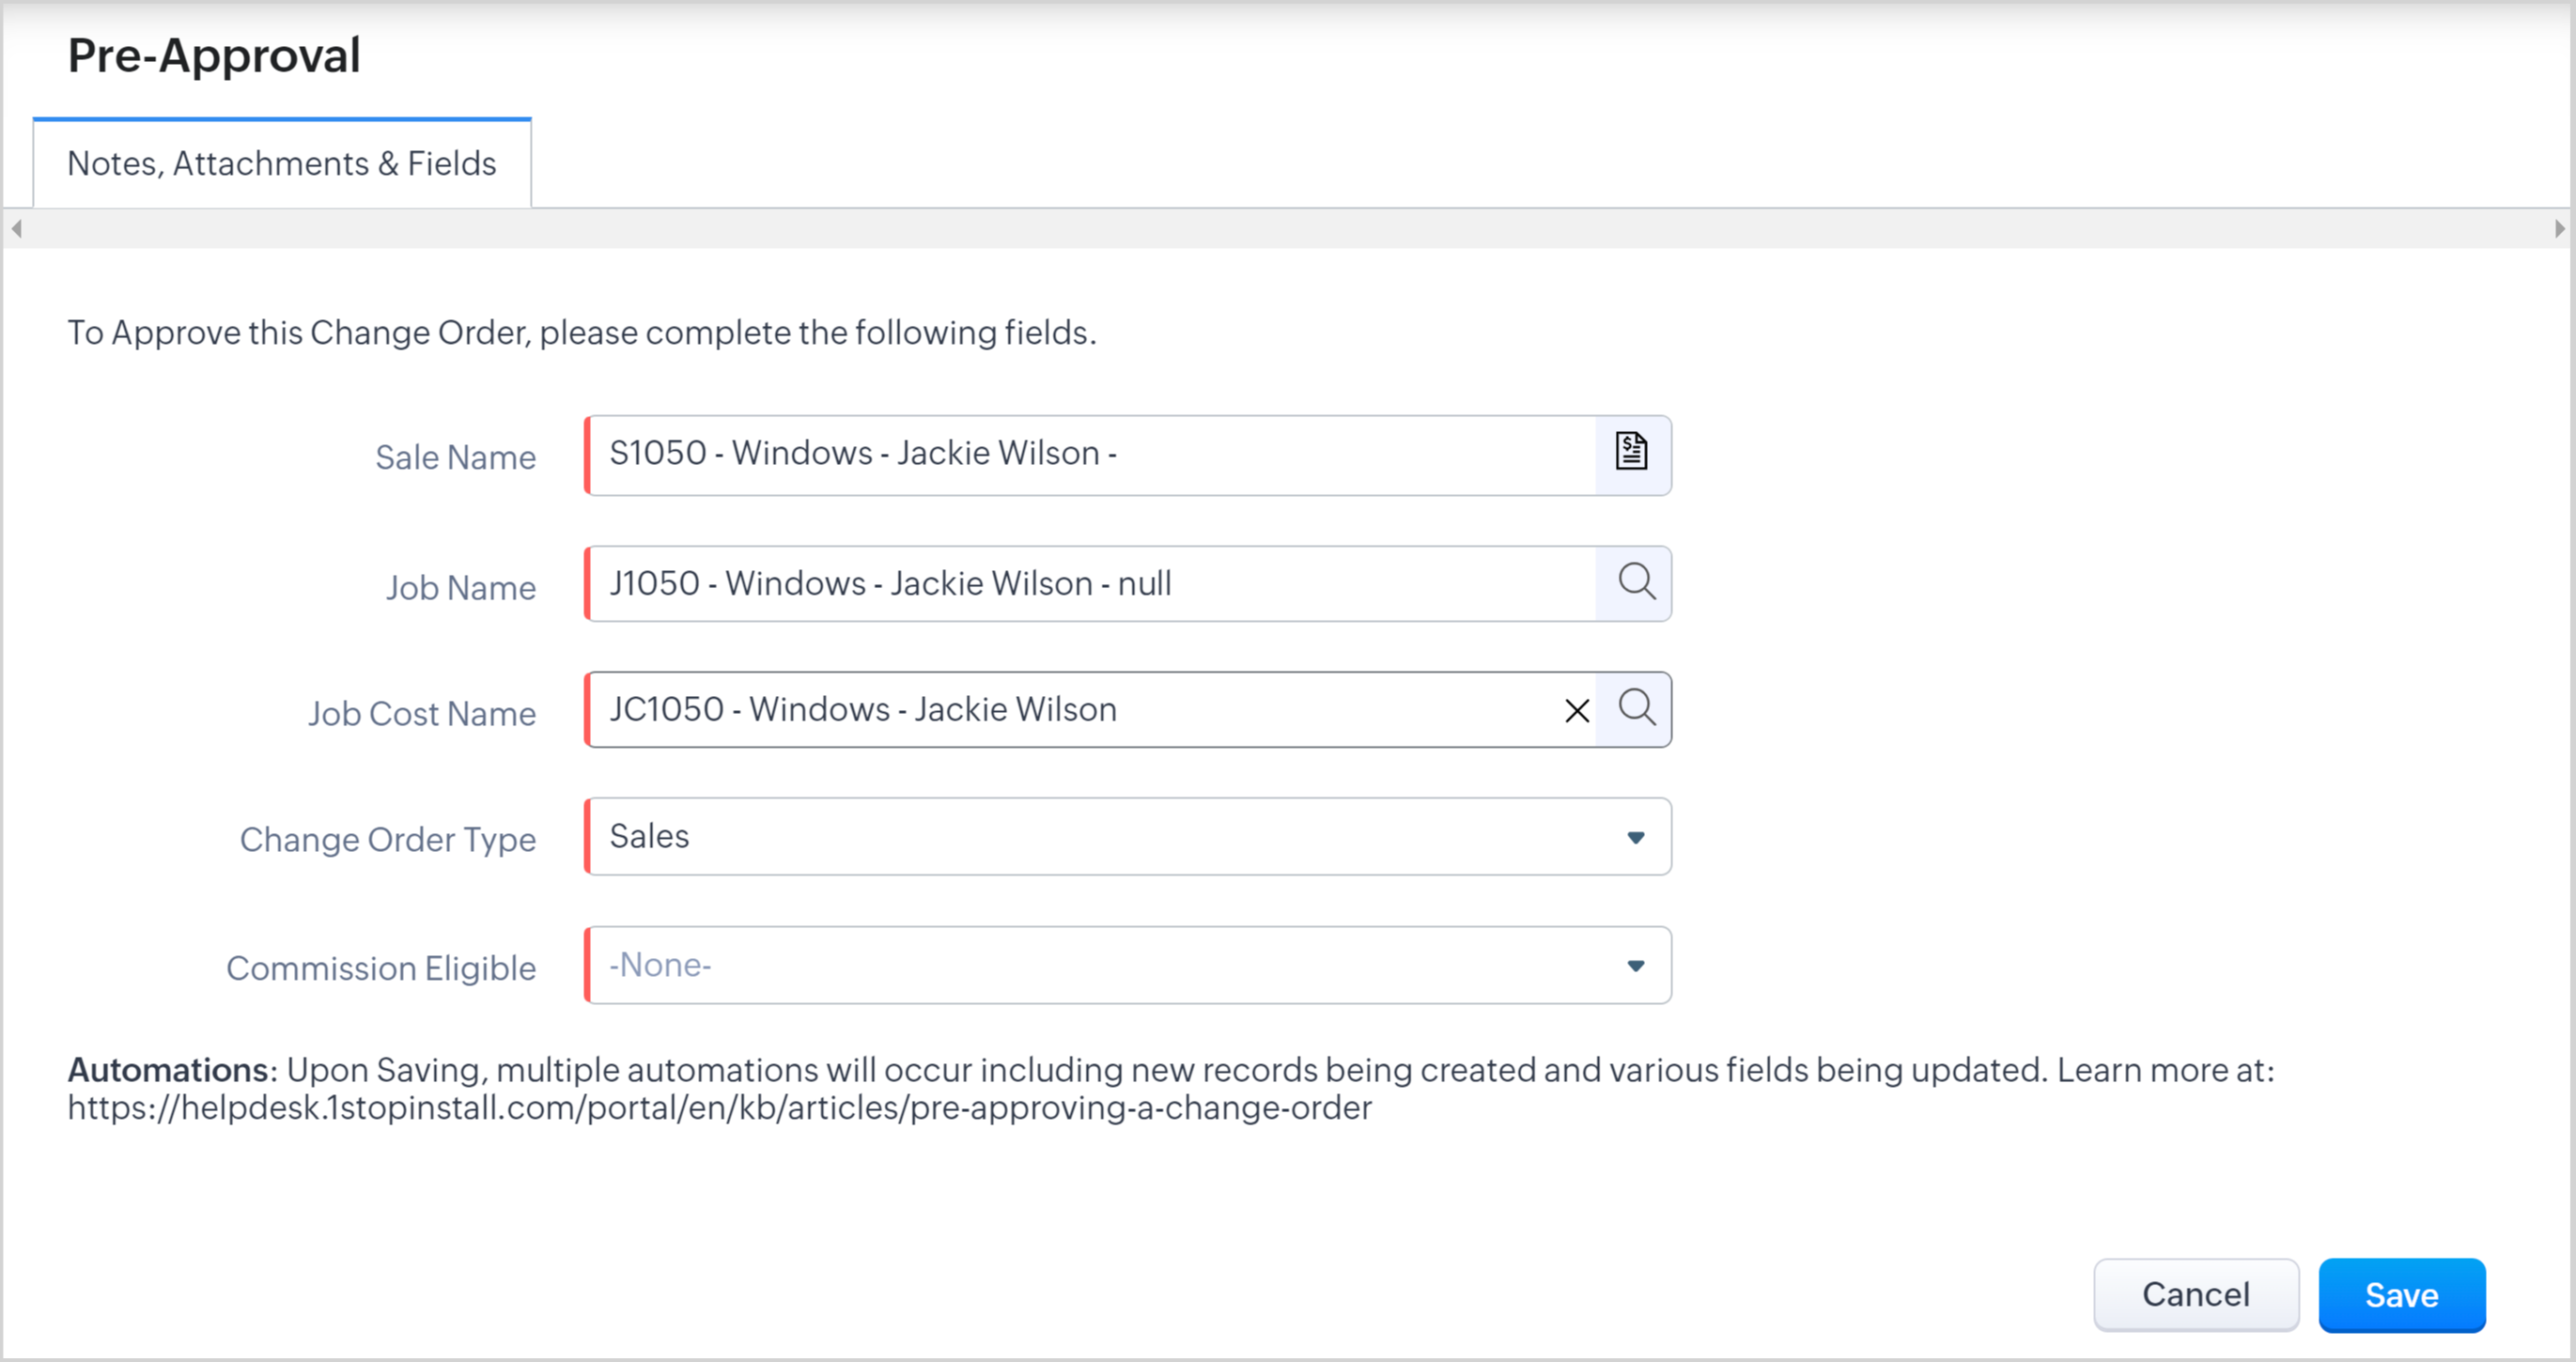Switch to Notes, Attachments & Fields tab
This screenshot has height=1362, width=2576.
pyautogui.click(x=281, y=163)
